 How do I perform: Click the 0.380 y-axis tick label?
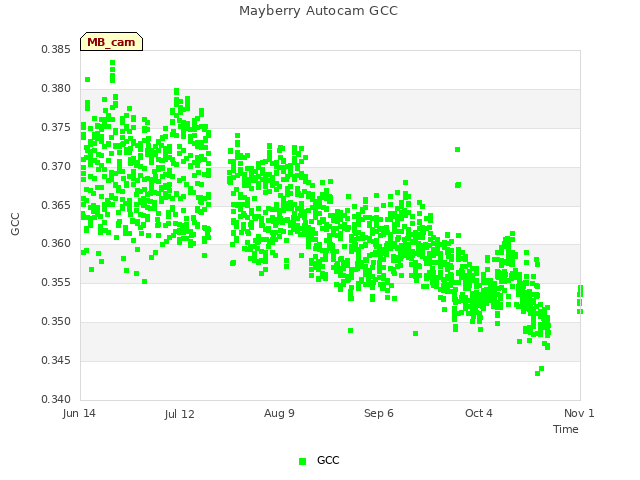pos(56,89)
